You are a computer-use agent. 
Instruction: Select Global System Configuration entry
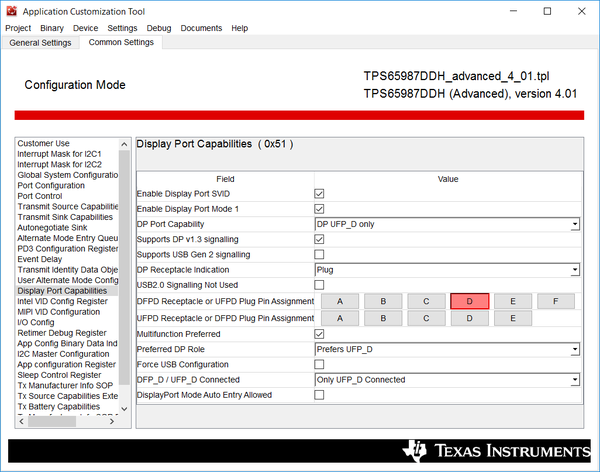[x=67, y=175]
